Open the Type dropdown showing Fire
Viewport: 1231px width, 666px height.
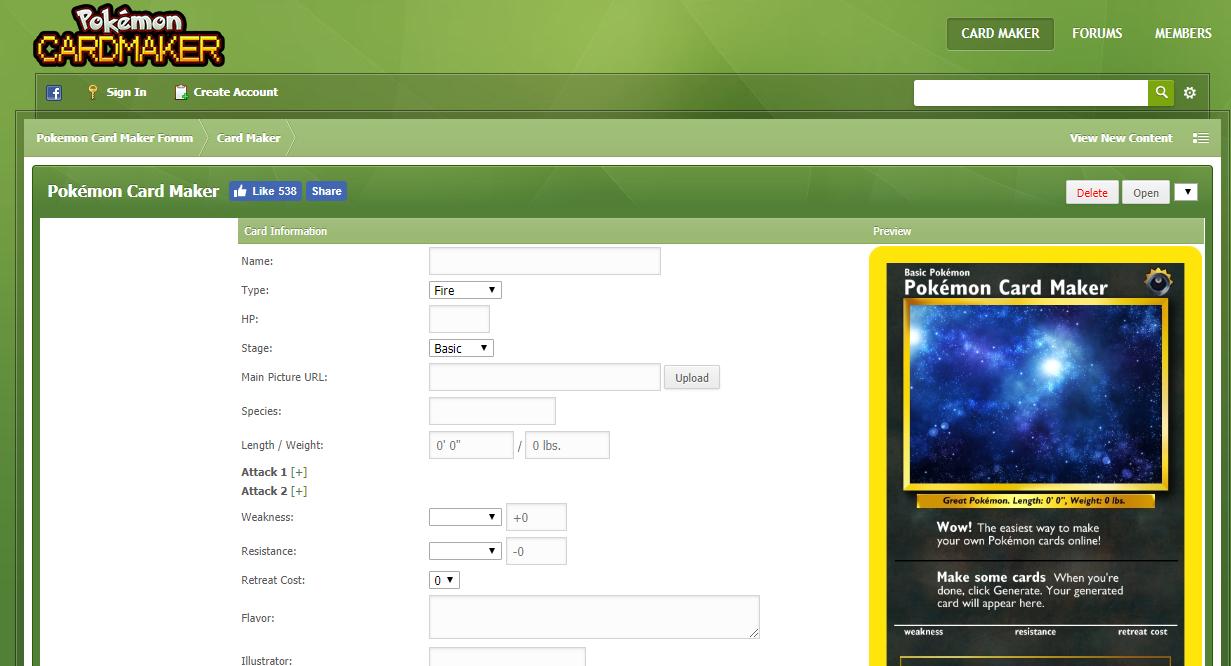point(465,290)
